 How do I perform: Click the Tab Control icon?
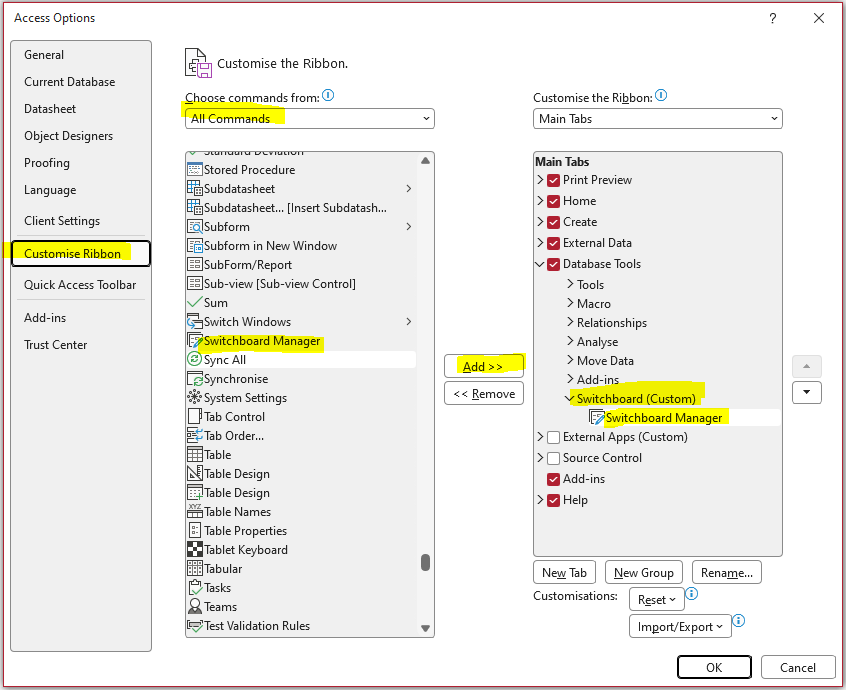pos(194,416)
